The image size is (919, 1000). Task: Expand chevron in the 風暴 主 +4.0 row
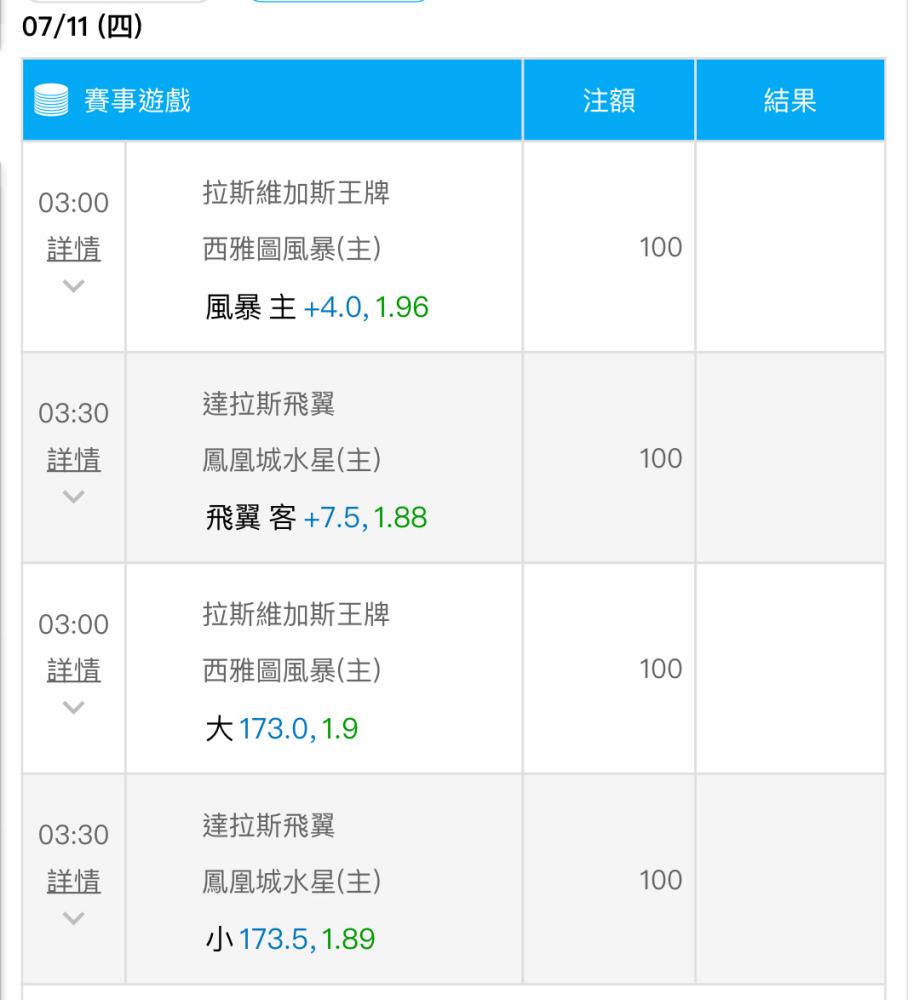(73, 285)
